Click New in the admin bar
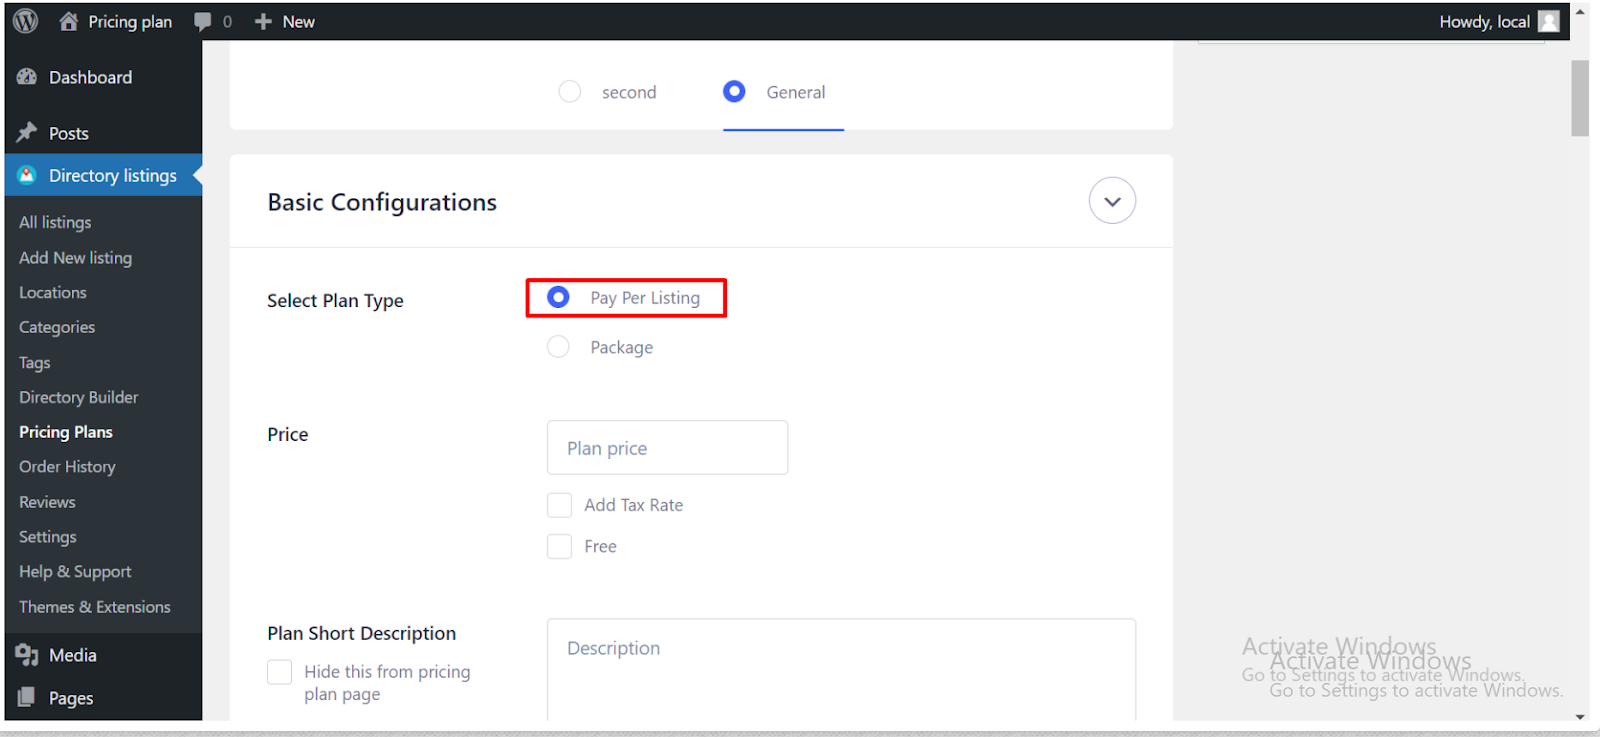The height and width of the screenshot is (737, 1600). pos(298,22)
